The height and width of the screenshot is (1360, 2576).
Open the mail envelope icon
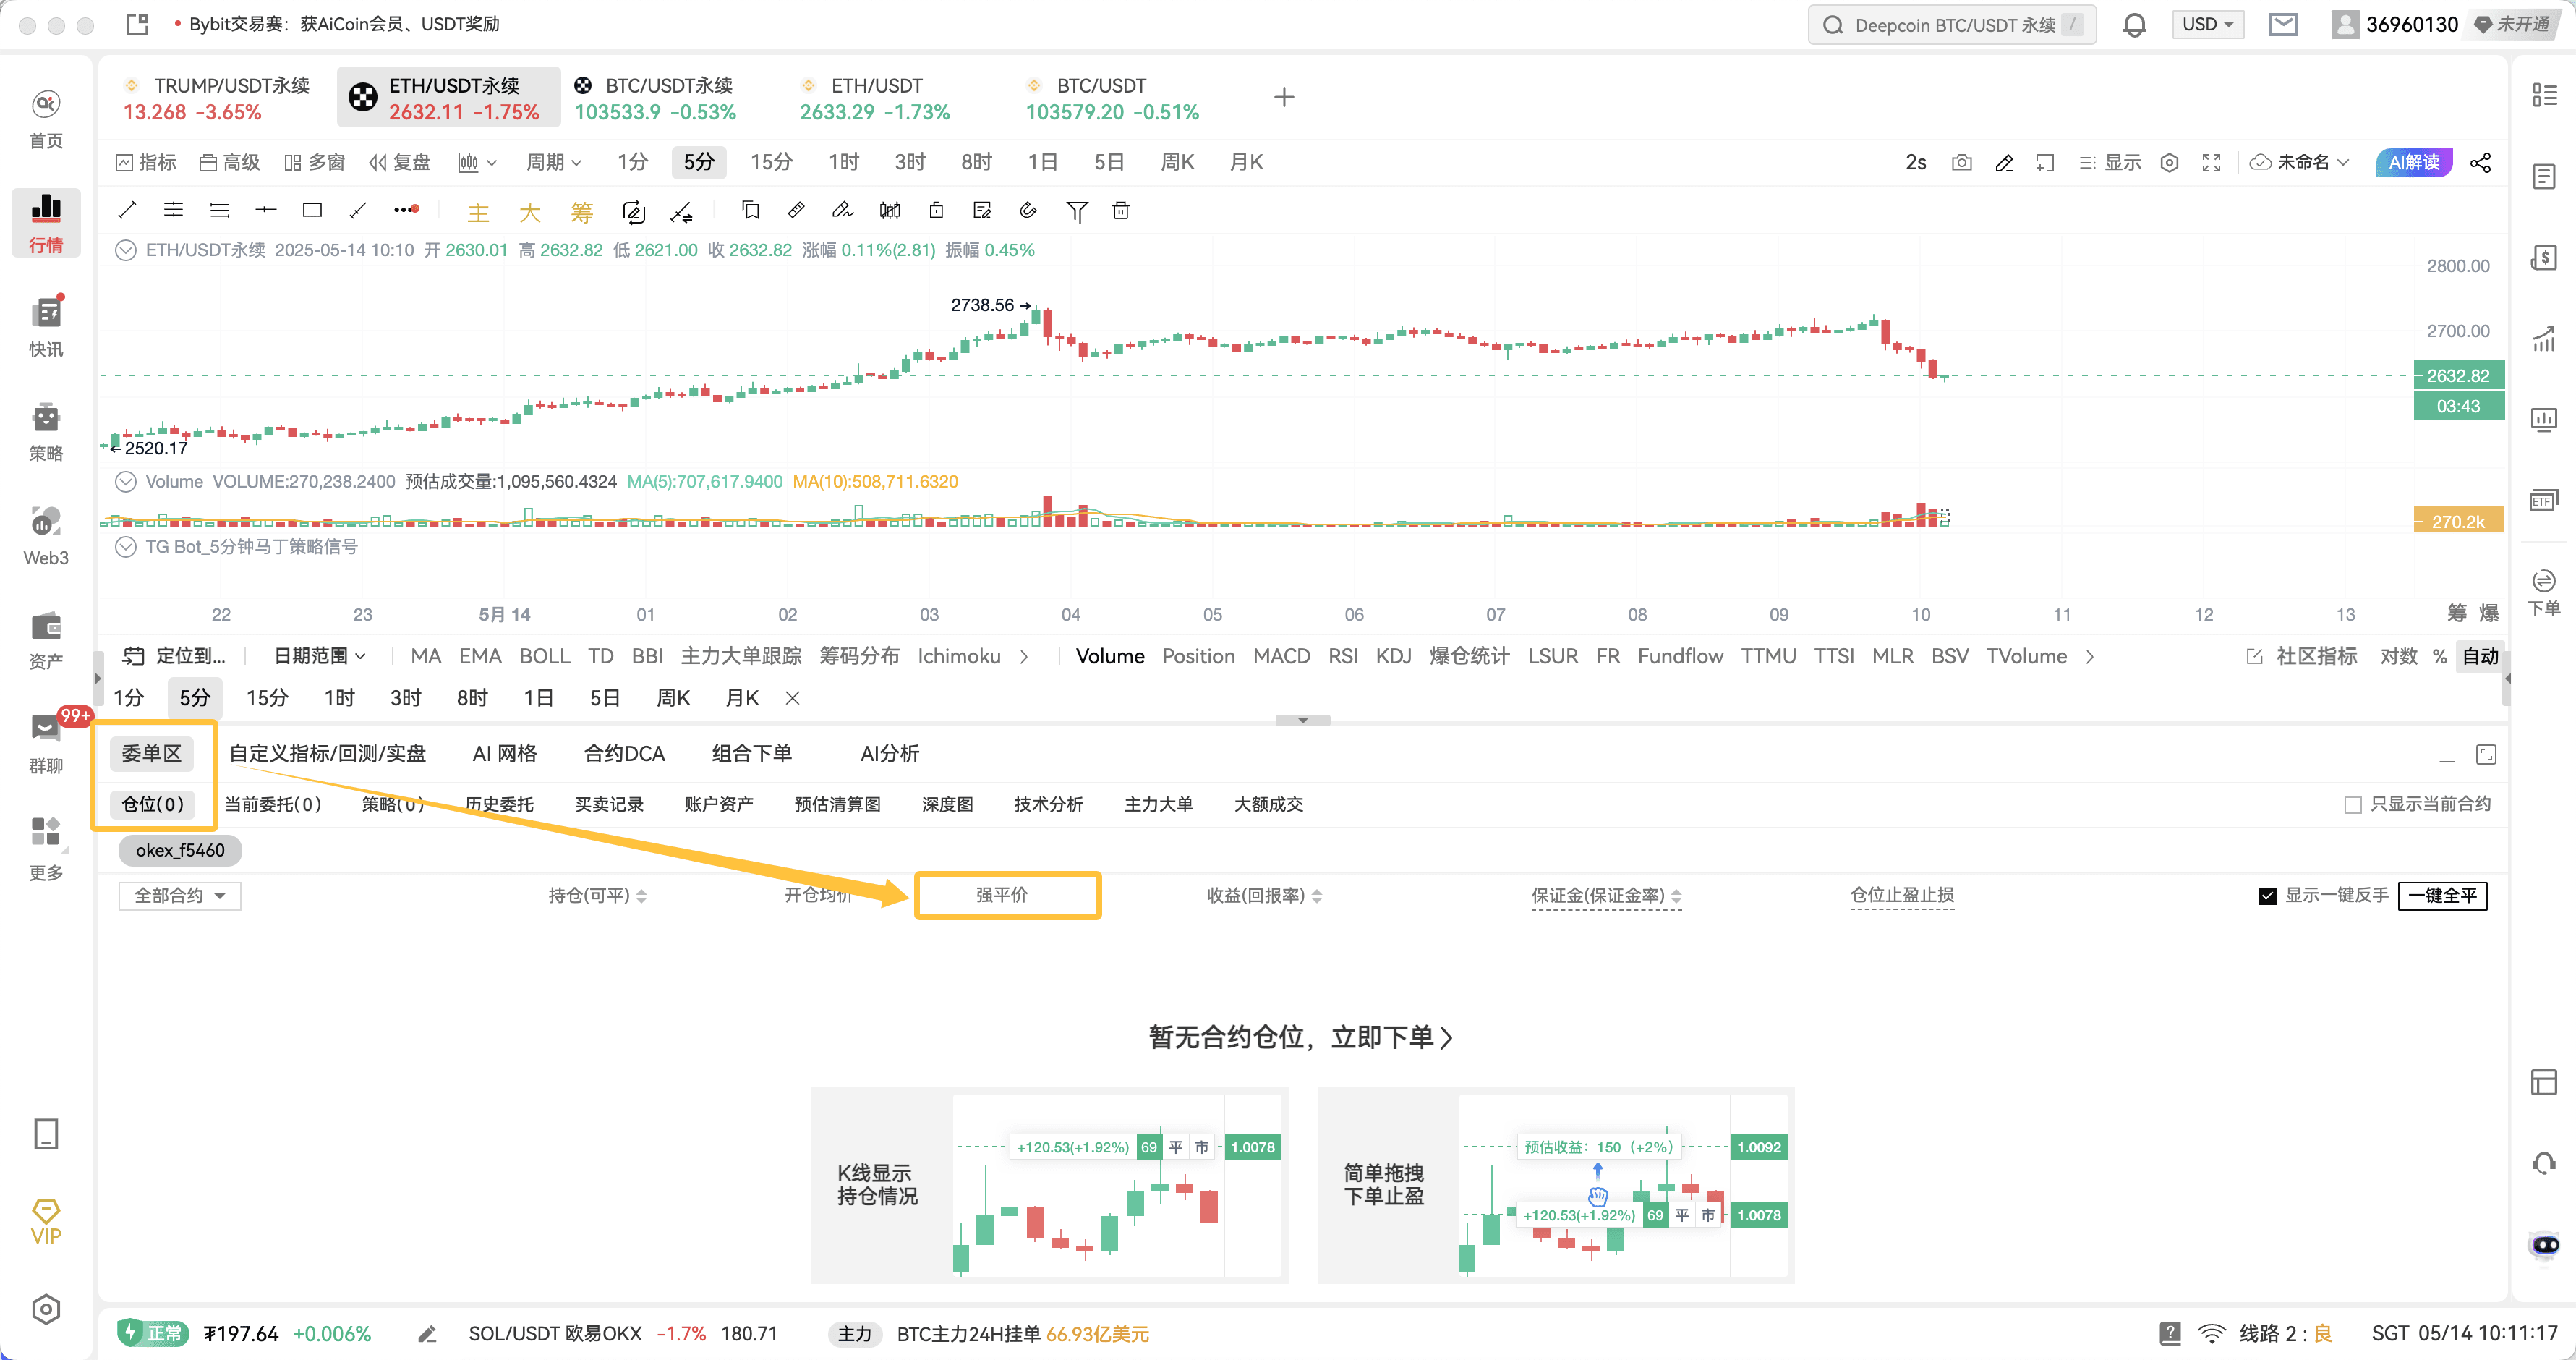click(x=2283, y=24)
